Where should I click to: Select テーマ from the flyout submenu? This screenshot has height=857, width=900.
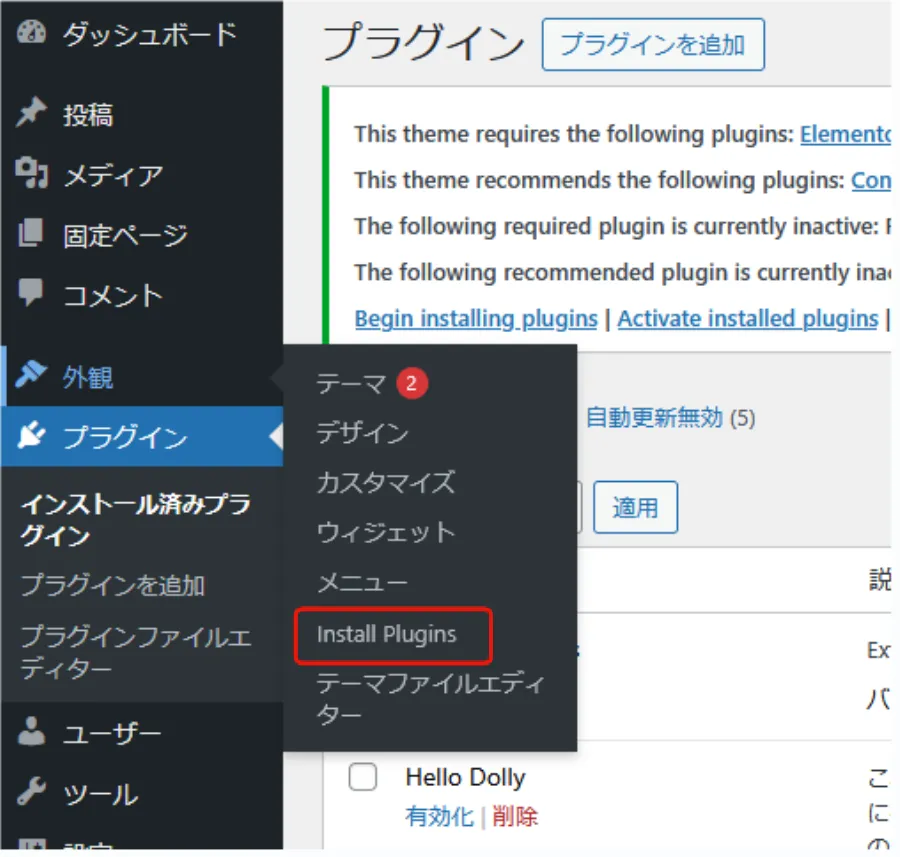pyautogui.click(x=351, y=384)
